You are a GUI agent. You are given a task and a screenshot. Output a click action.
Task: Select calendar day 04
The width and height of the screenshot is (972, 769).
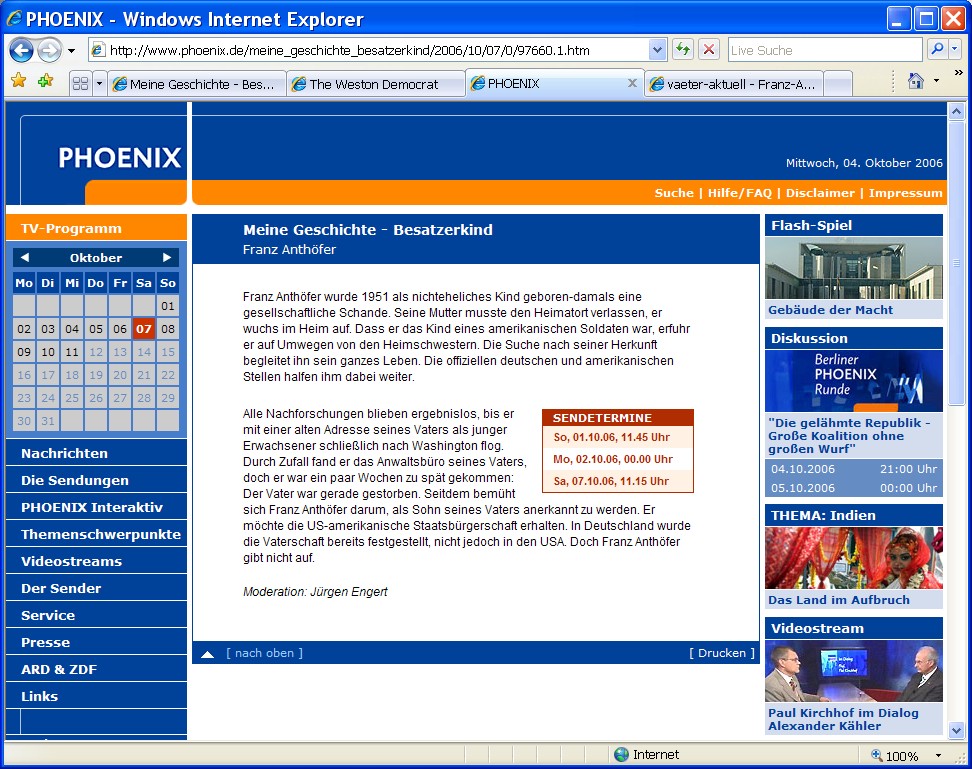(x=72, y=328)
